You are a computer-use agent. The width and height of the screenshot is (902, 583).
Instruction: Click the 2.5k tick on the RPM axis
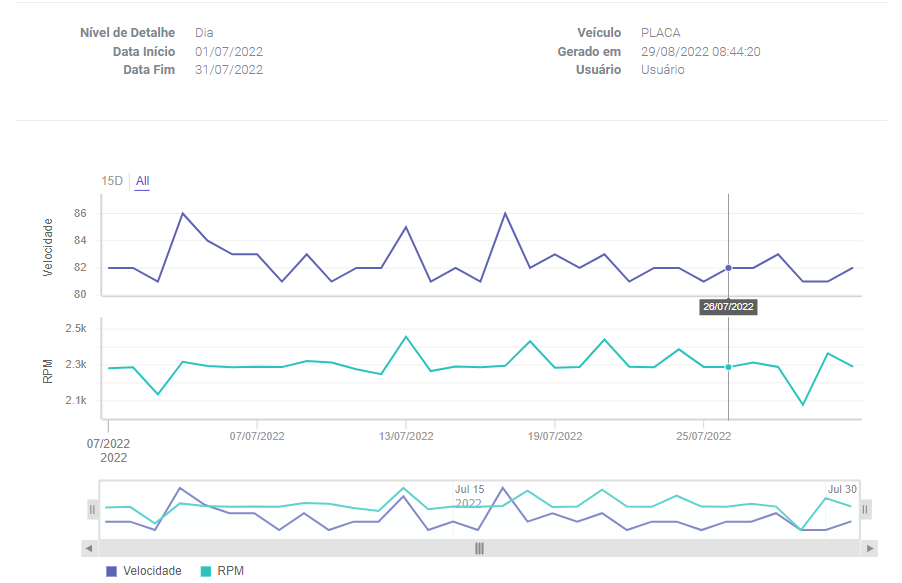pyautogui.click(x=76, y=329)
